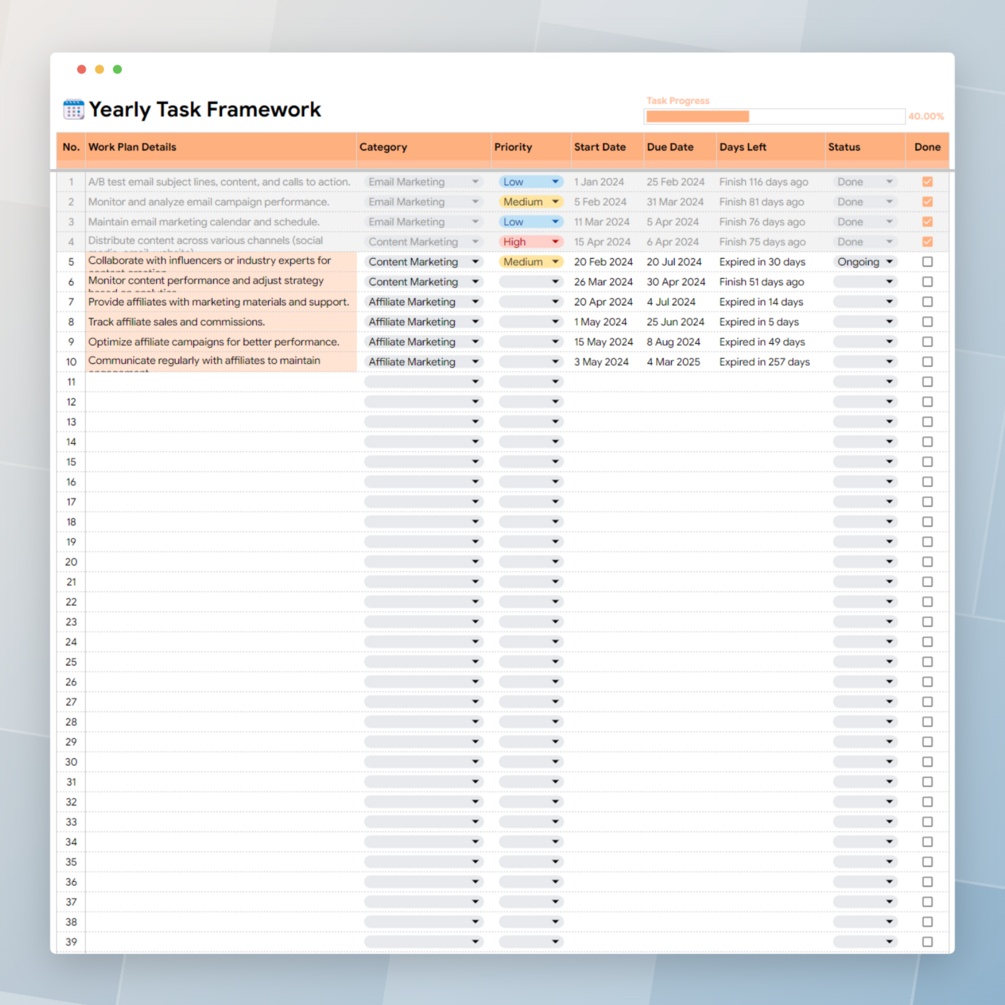Click the Yearly Task Framework title
Screen dimensions: 1005x1005
click(204, 110)
